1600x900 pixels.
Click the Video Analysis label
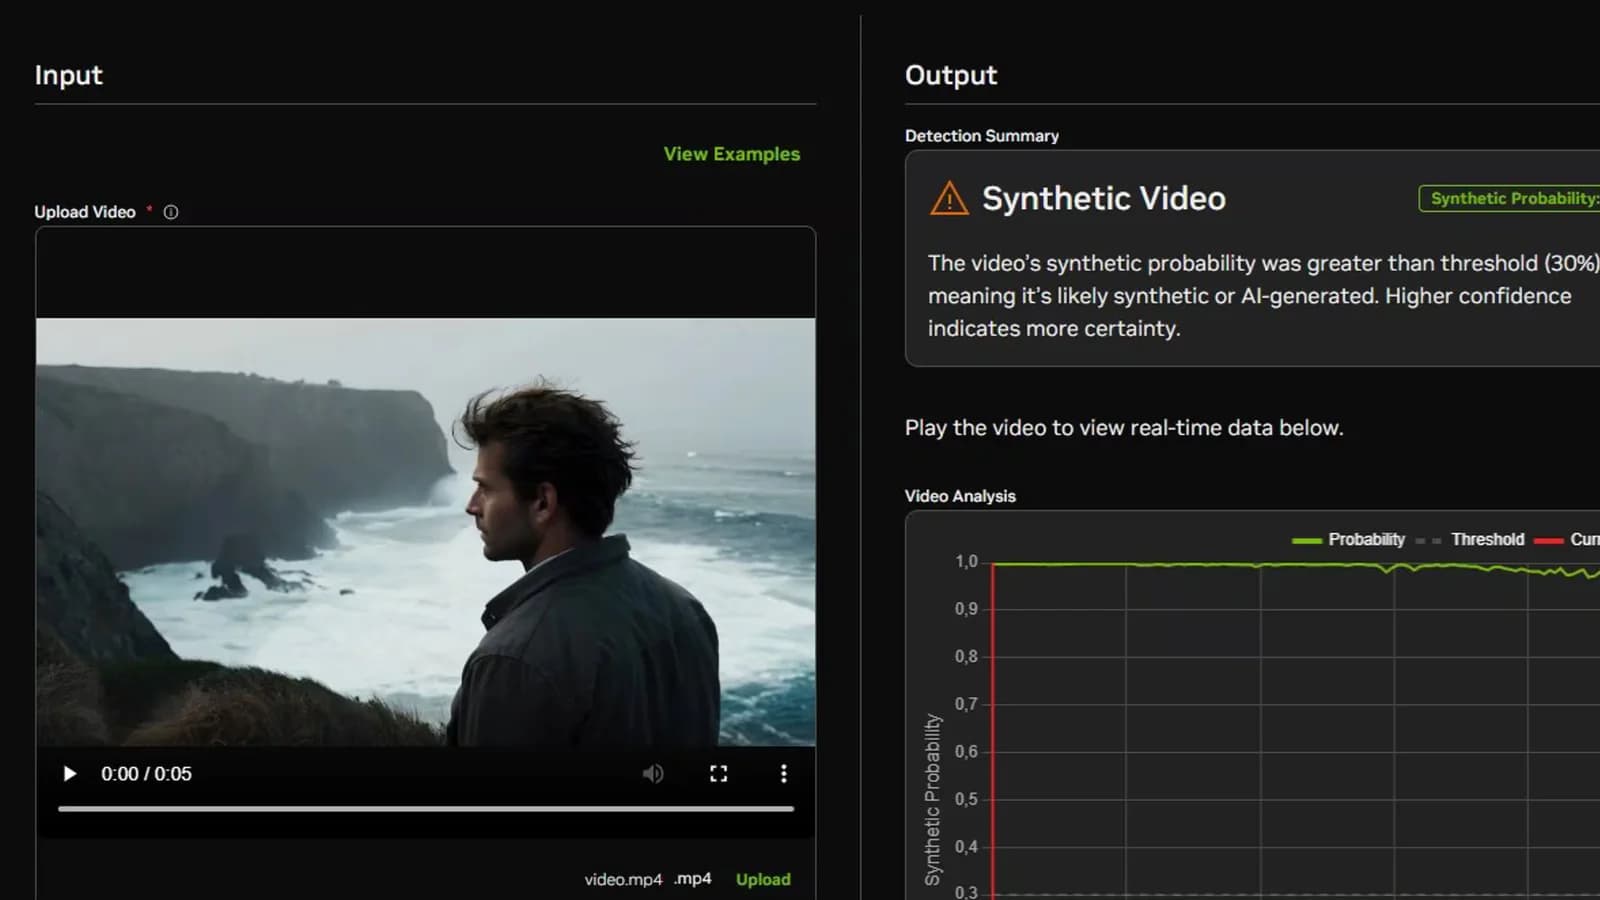click(960, 496)
